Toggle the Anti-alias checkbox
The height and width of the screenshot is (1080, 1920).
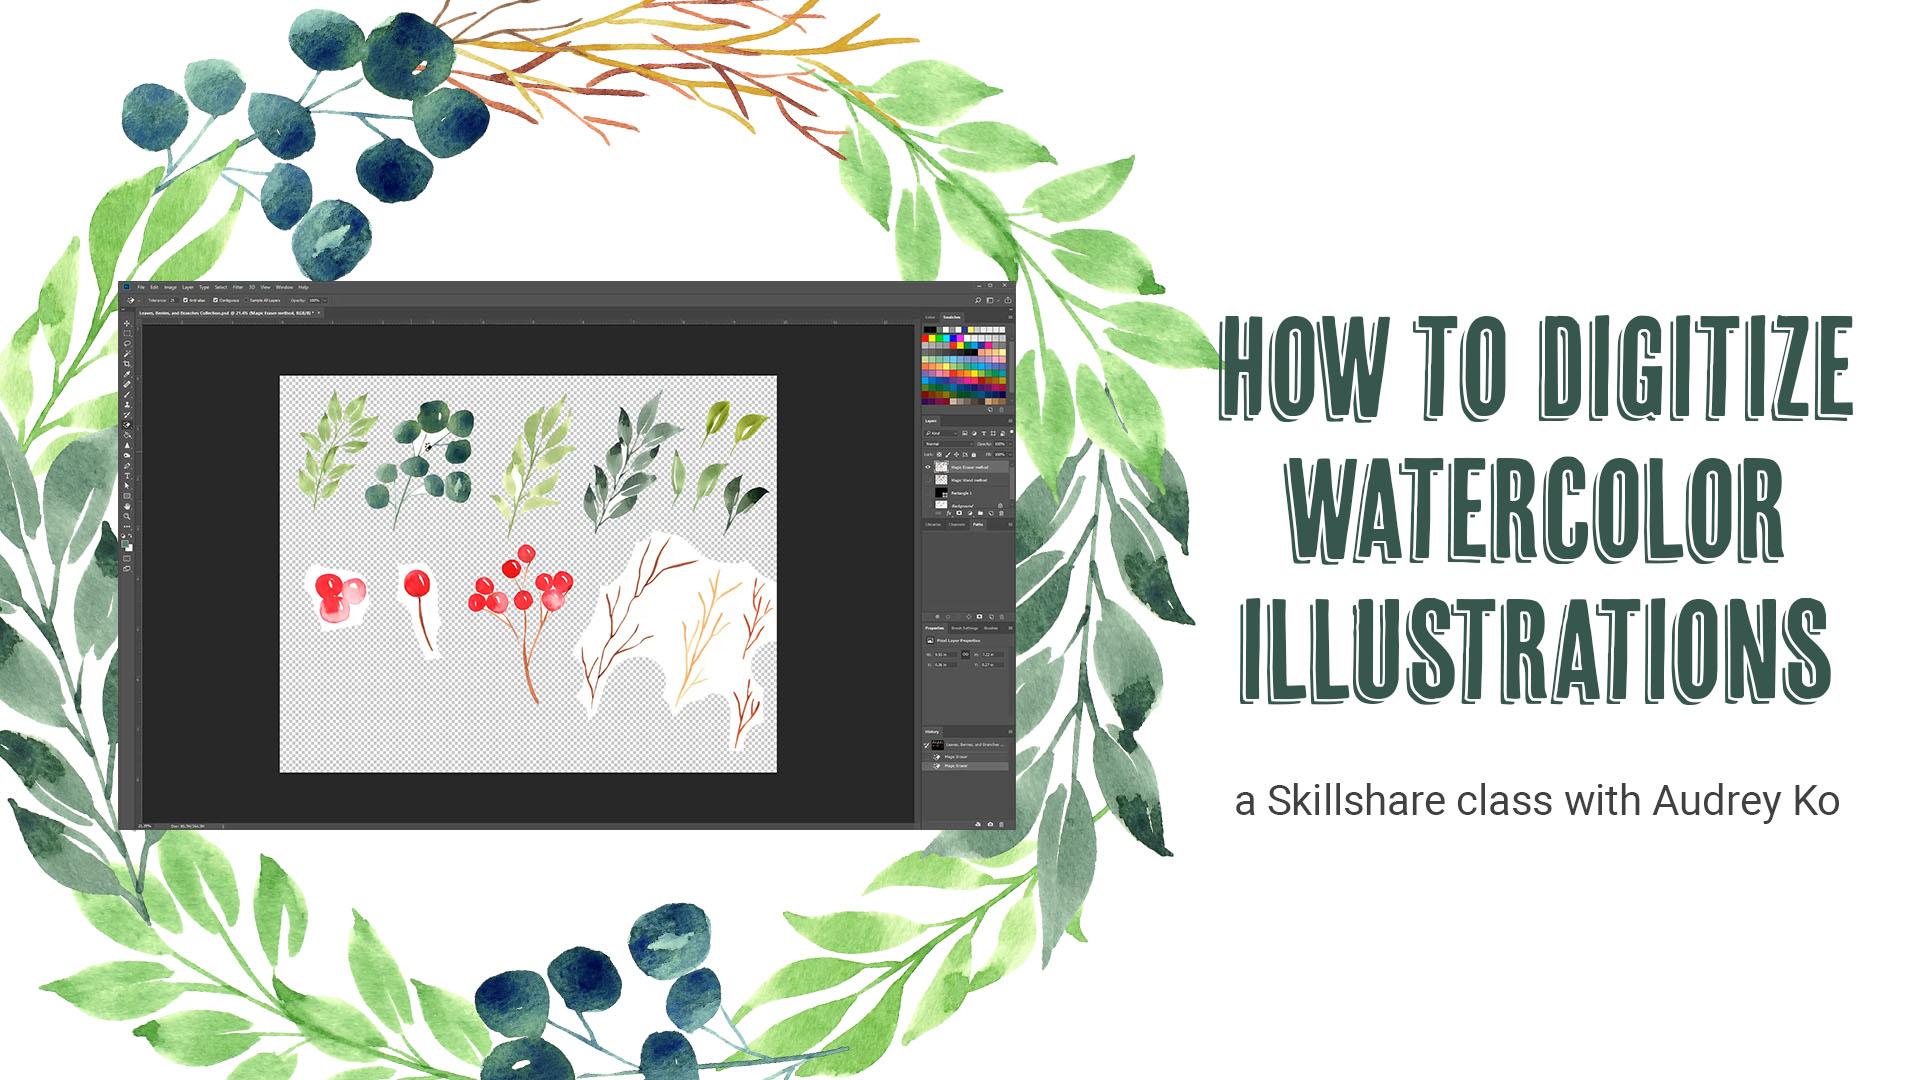pos(186,300)
